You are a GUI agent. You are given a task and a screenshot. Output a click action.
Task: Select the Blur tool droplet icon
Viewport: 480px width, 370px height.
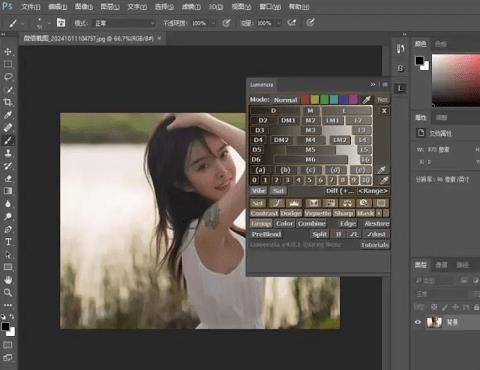coord(8,204)
